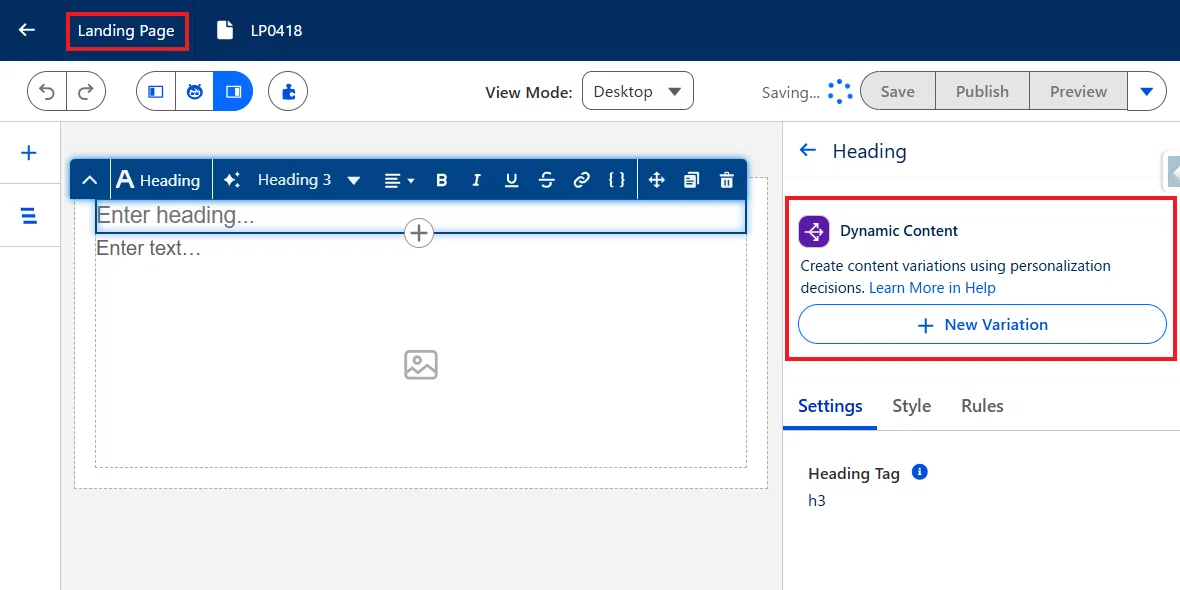Switch to the Rules tab
The width and height of the screenshot is (1180, 590).
click(x=982, y=406)
